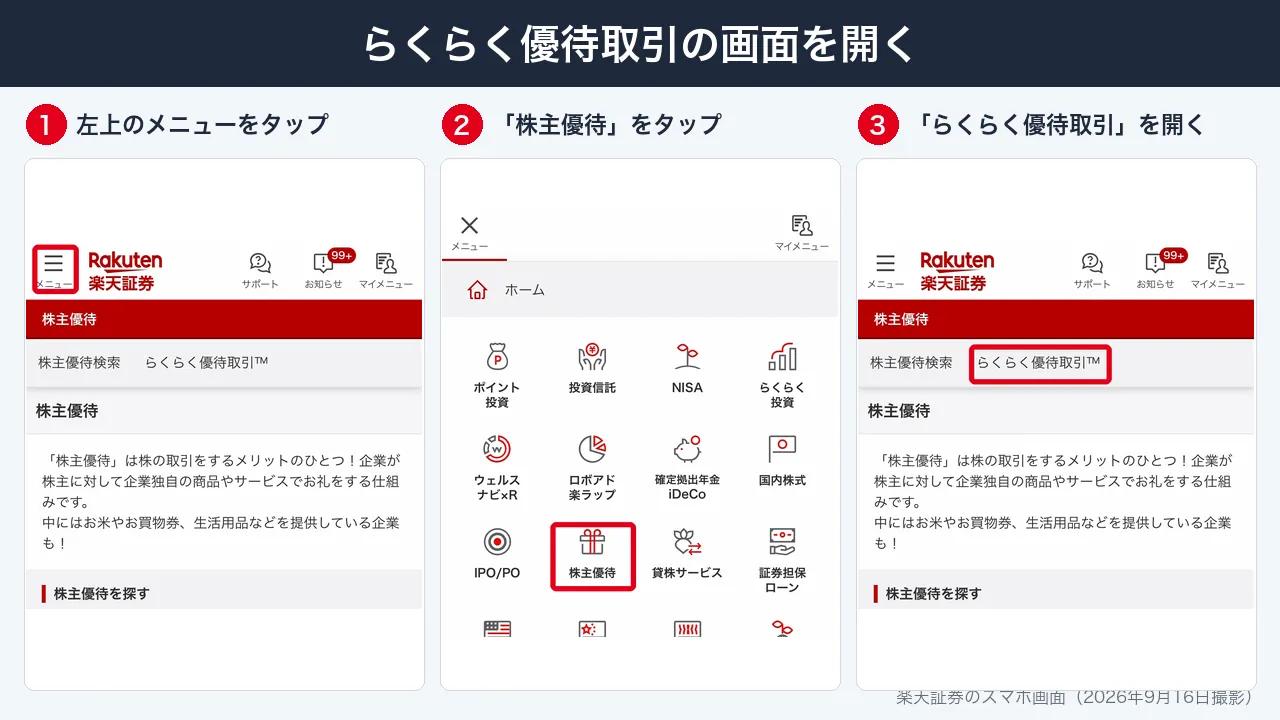Screen dimensions: 1280x720
Task: Click the Rakuten 楽天証券 logo in step 1 screen
Action: [x=125, y=271]
